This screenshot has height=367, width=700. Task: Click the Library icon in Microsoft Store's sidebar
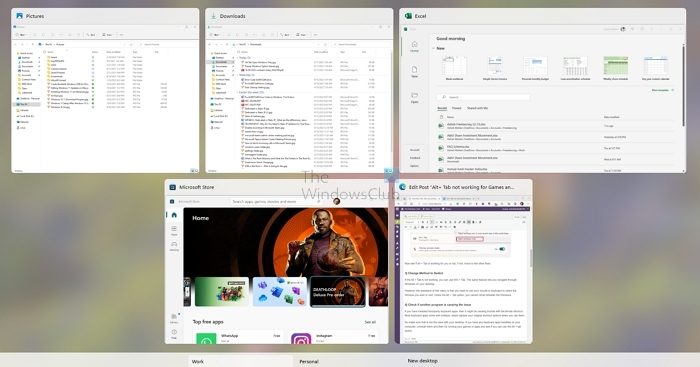coord(174,316)
